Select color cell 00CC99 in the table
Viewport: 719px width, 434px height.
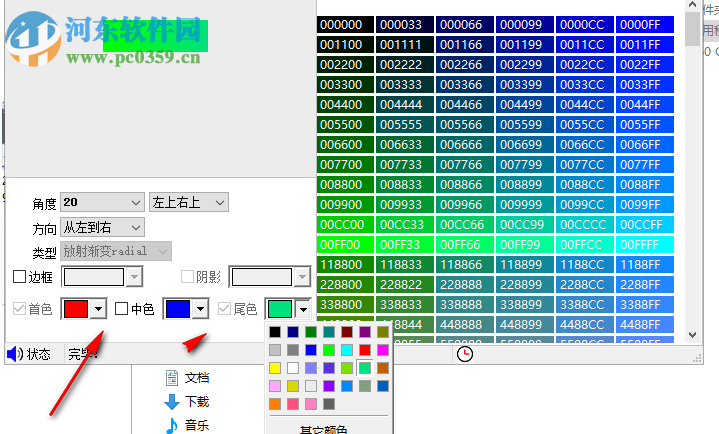pos(525,225)
